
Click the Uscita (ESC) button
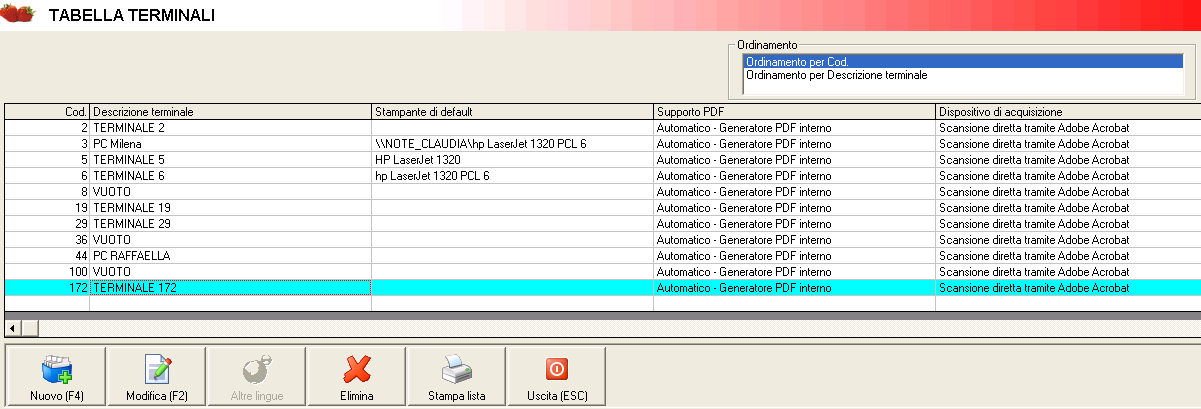[556, 377]
